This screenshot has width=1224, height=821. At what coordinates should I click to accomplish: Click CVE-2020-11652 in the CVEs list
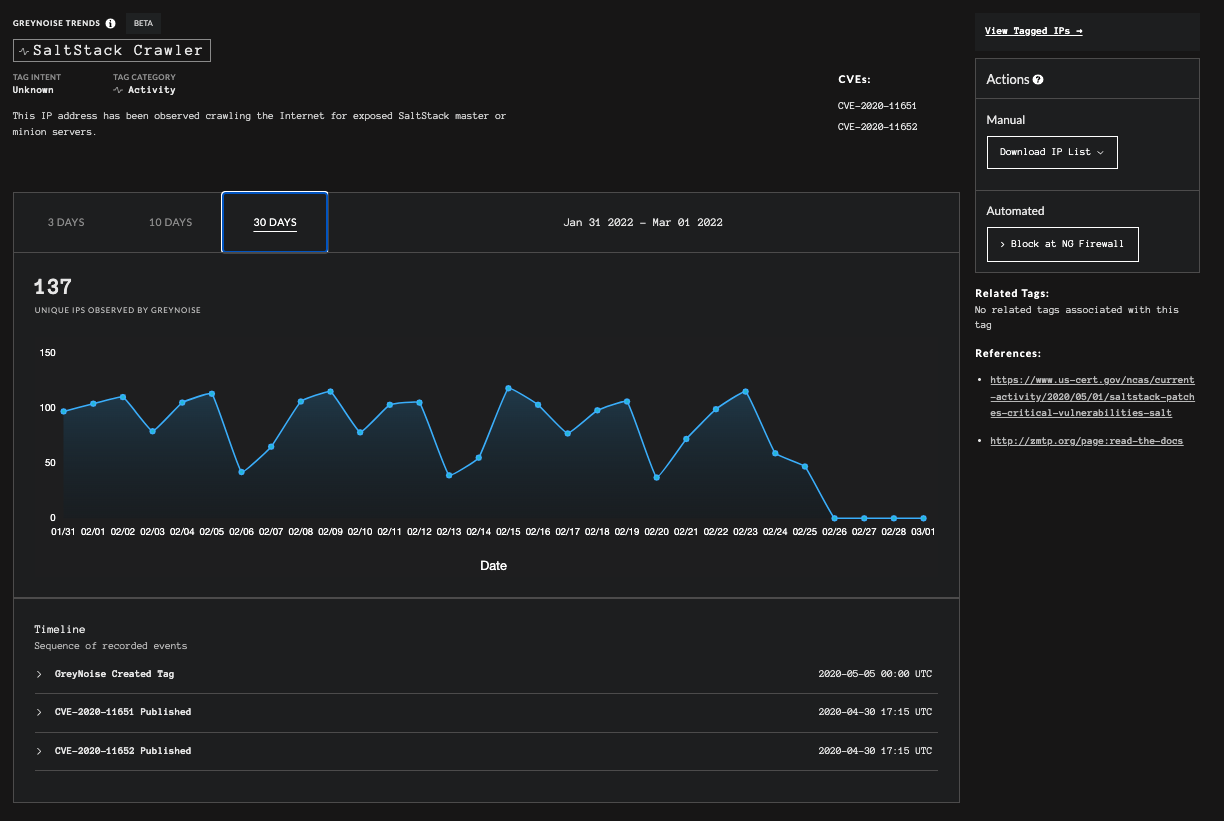click(x=877, y=127)
